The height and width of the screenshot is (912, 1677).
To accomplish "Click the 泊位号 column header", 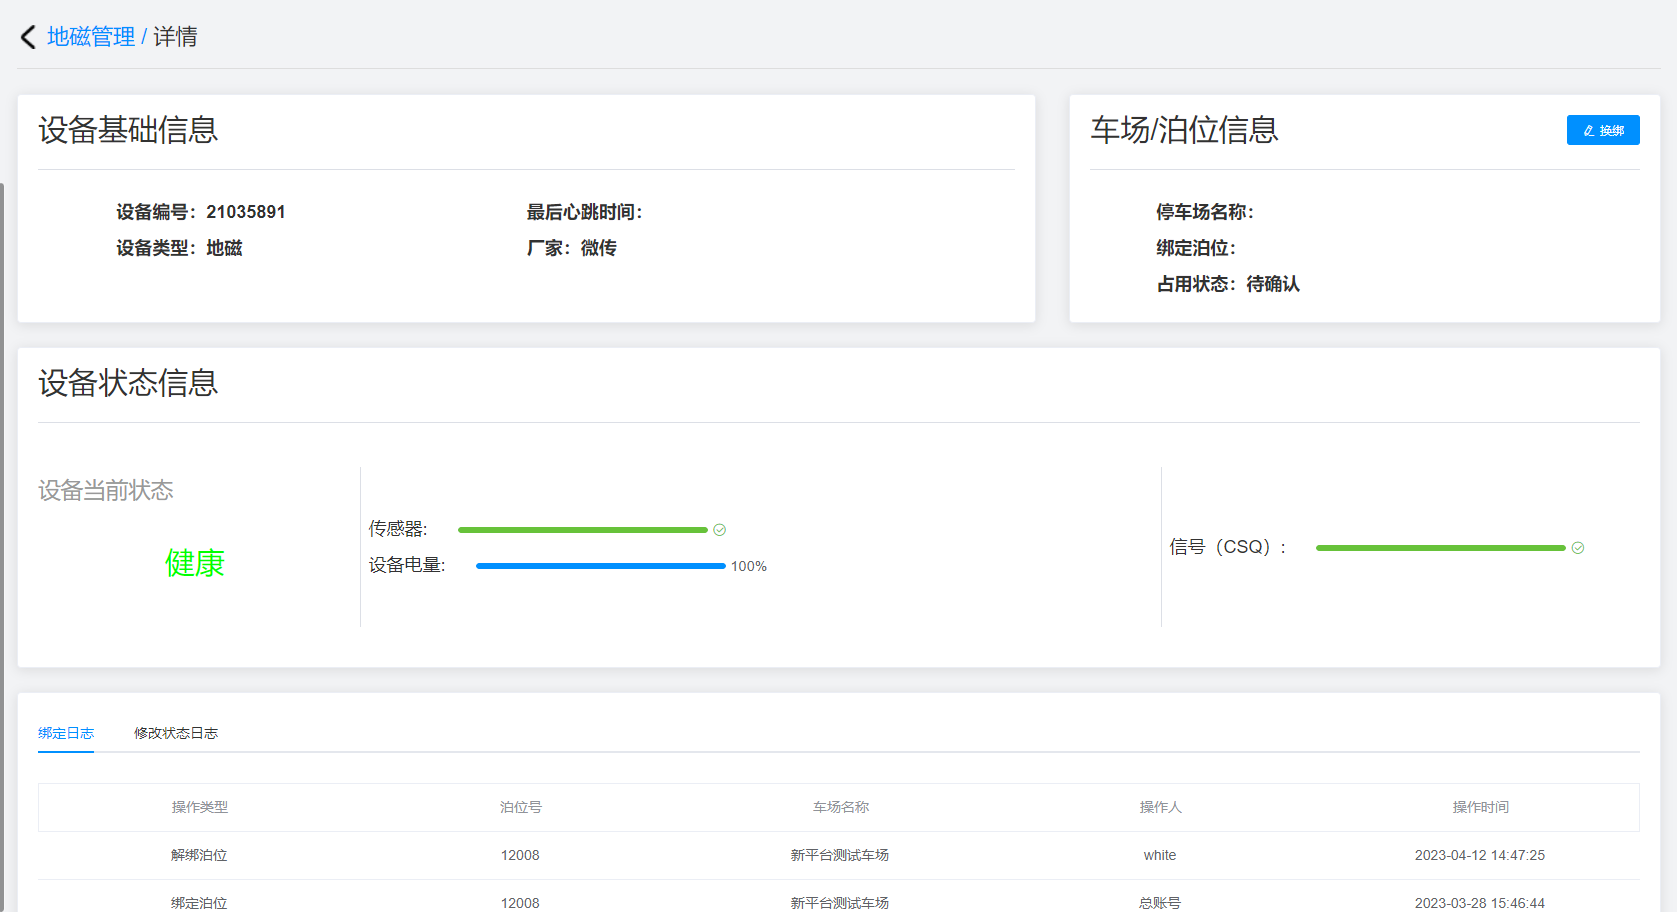I will 520,807.
